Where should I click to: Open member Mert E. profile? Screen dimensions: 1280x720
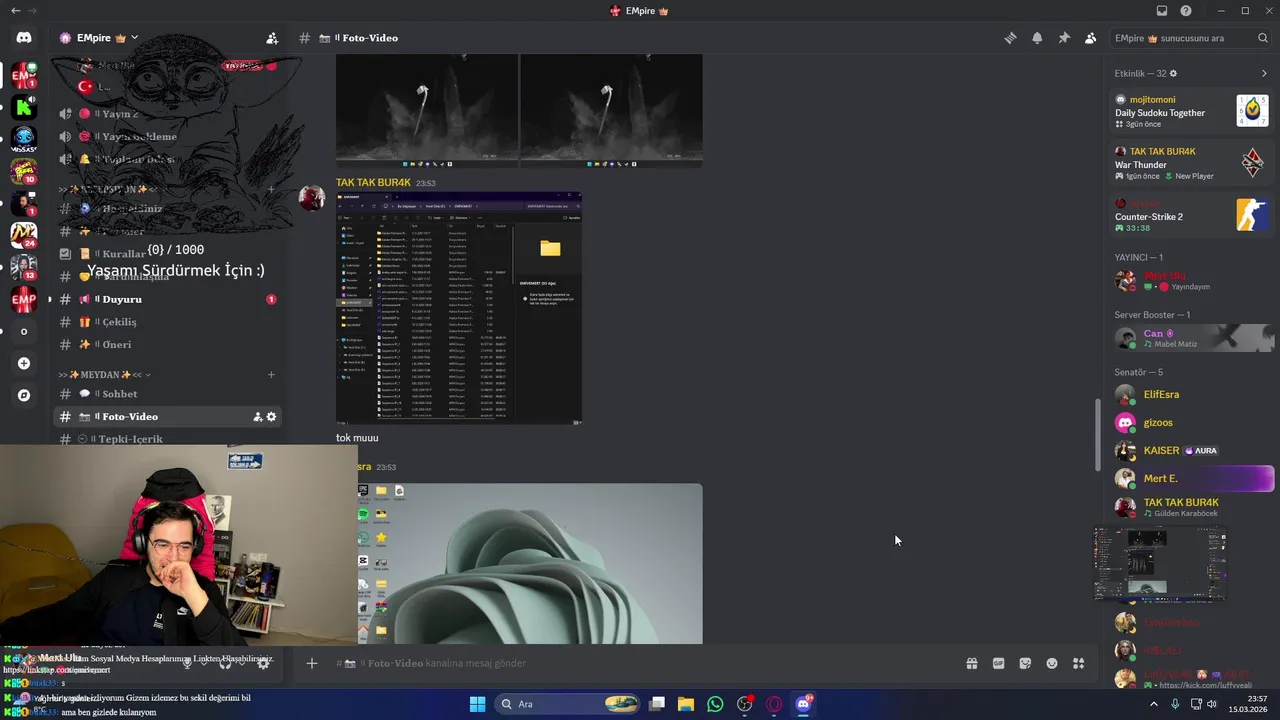1191,478
